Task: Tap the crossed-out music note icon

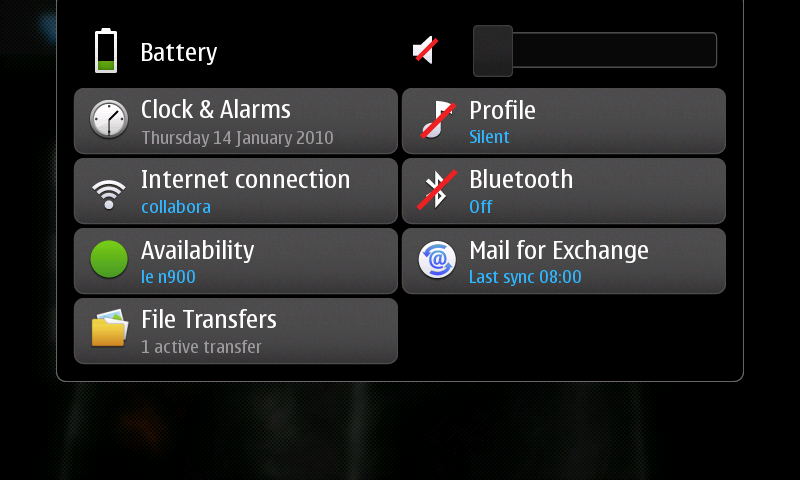Action: [438, 120]
